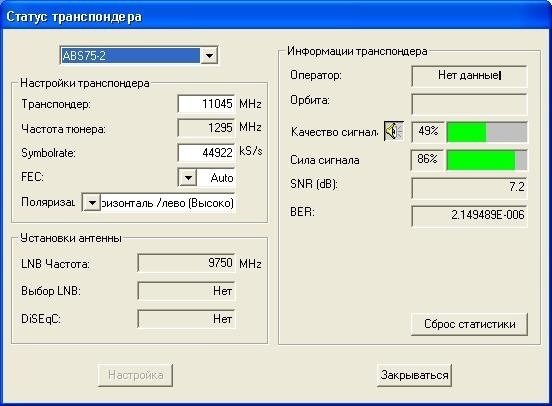
Task: Click the Закрываться button
Action: [x=414, y=375]
